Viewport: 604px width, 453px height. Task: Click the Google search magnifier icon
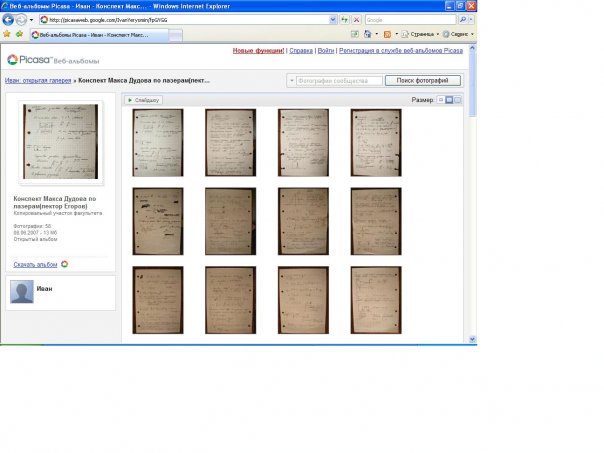point(463,19)
